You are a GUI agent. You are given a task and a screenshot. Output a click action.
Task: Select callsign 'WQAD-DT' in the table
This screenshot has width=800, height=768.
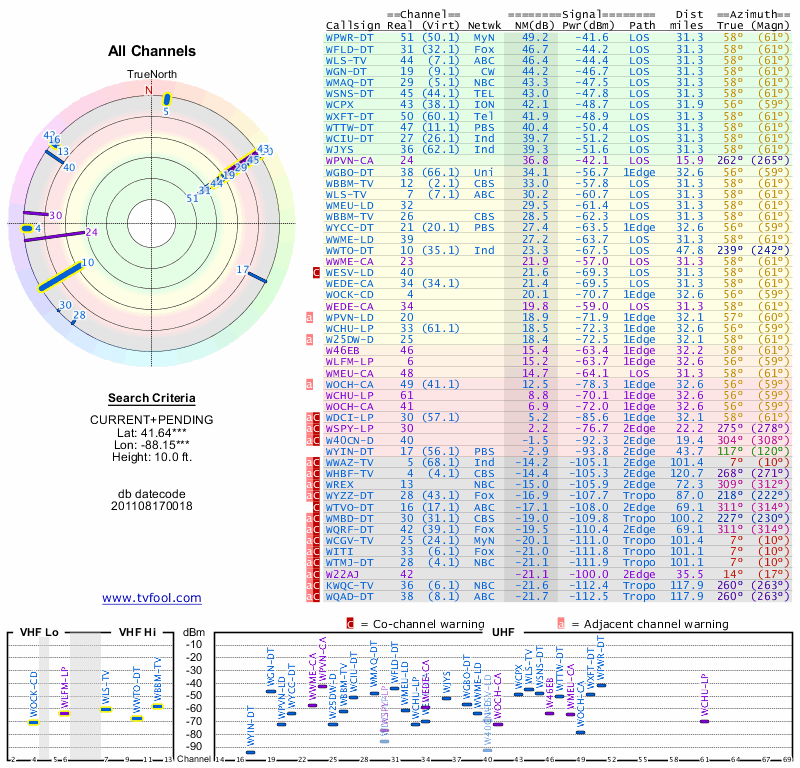pos(349,596)
